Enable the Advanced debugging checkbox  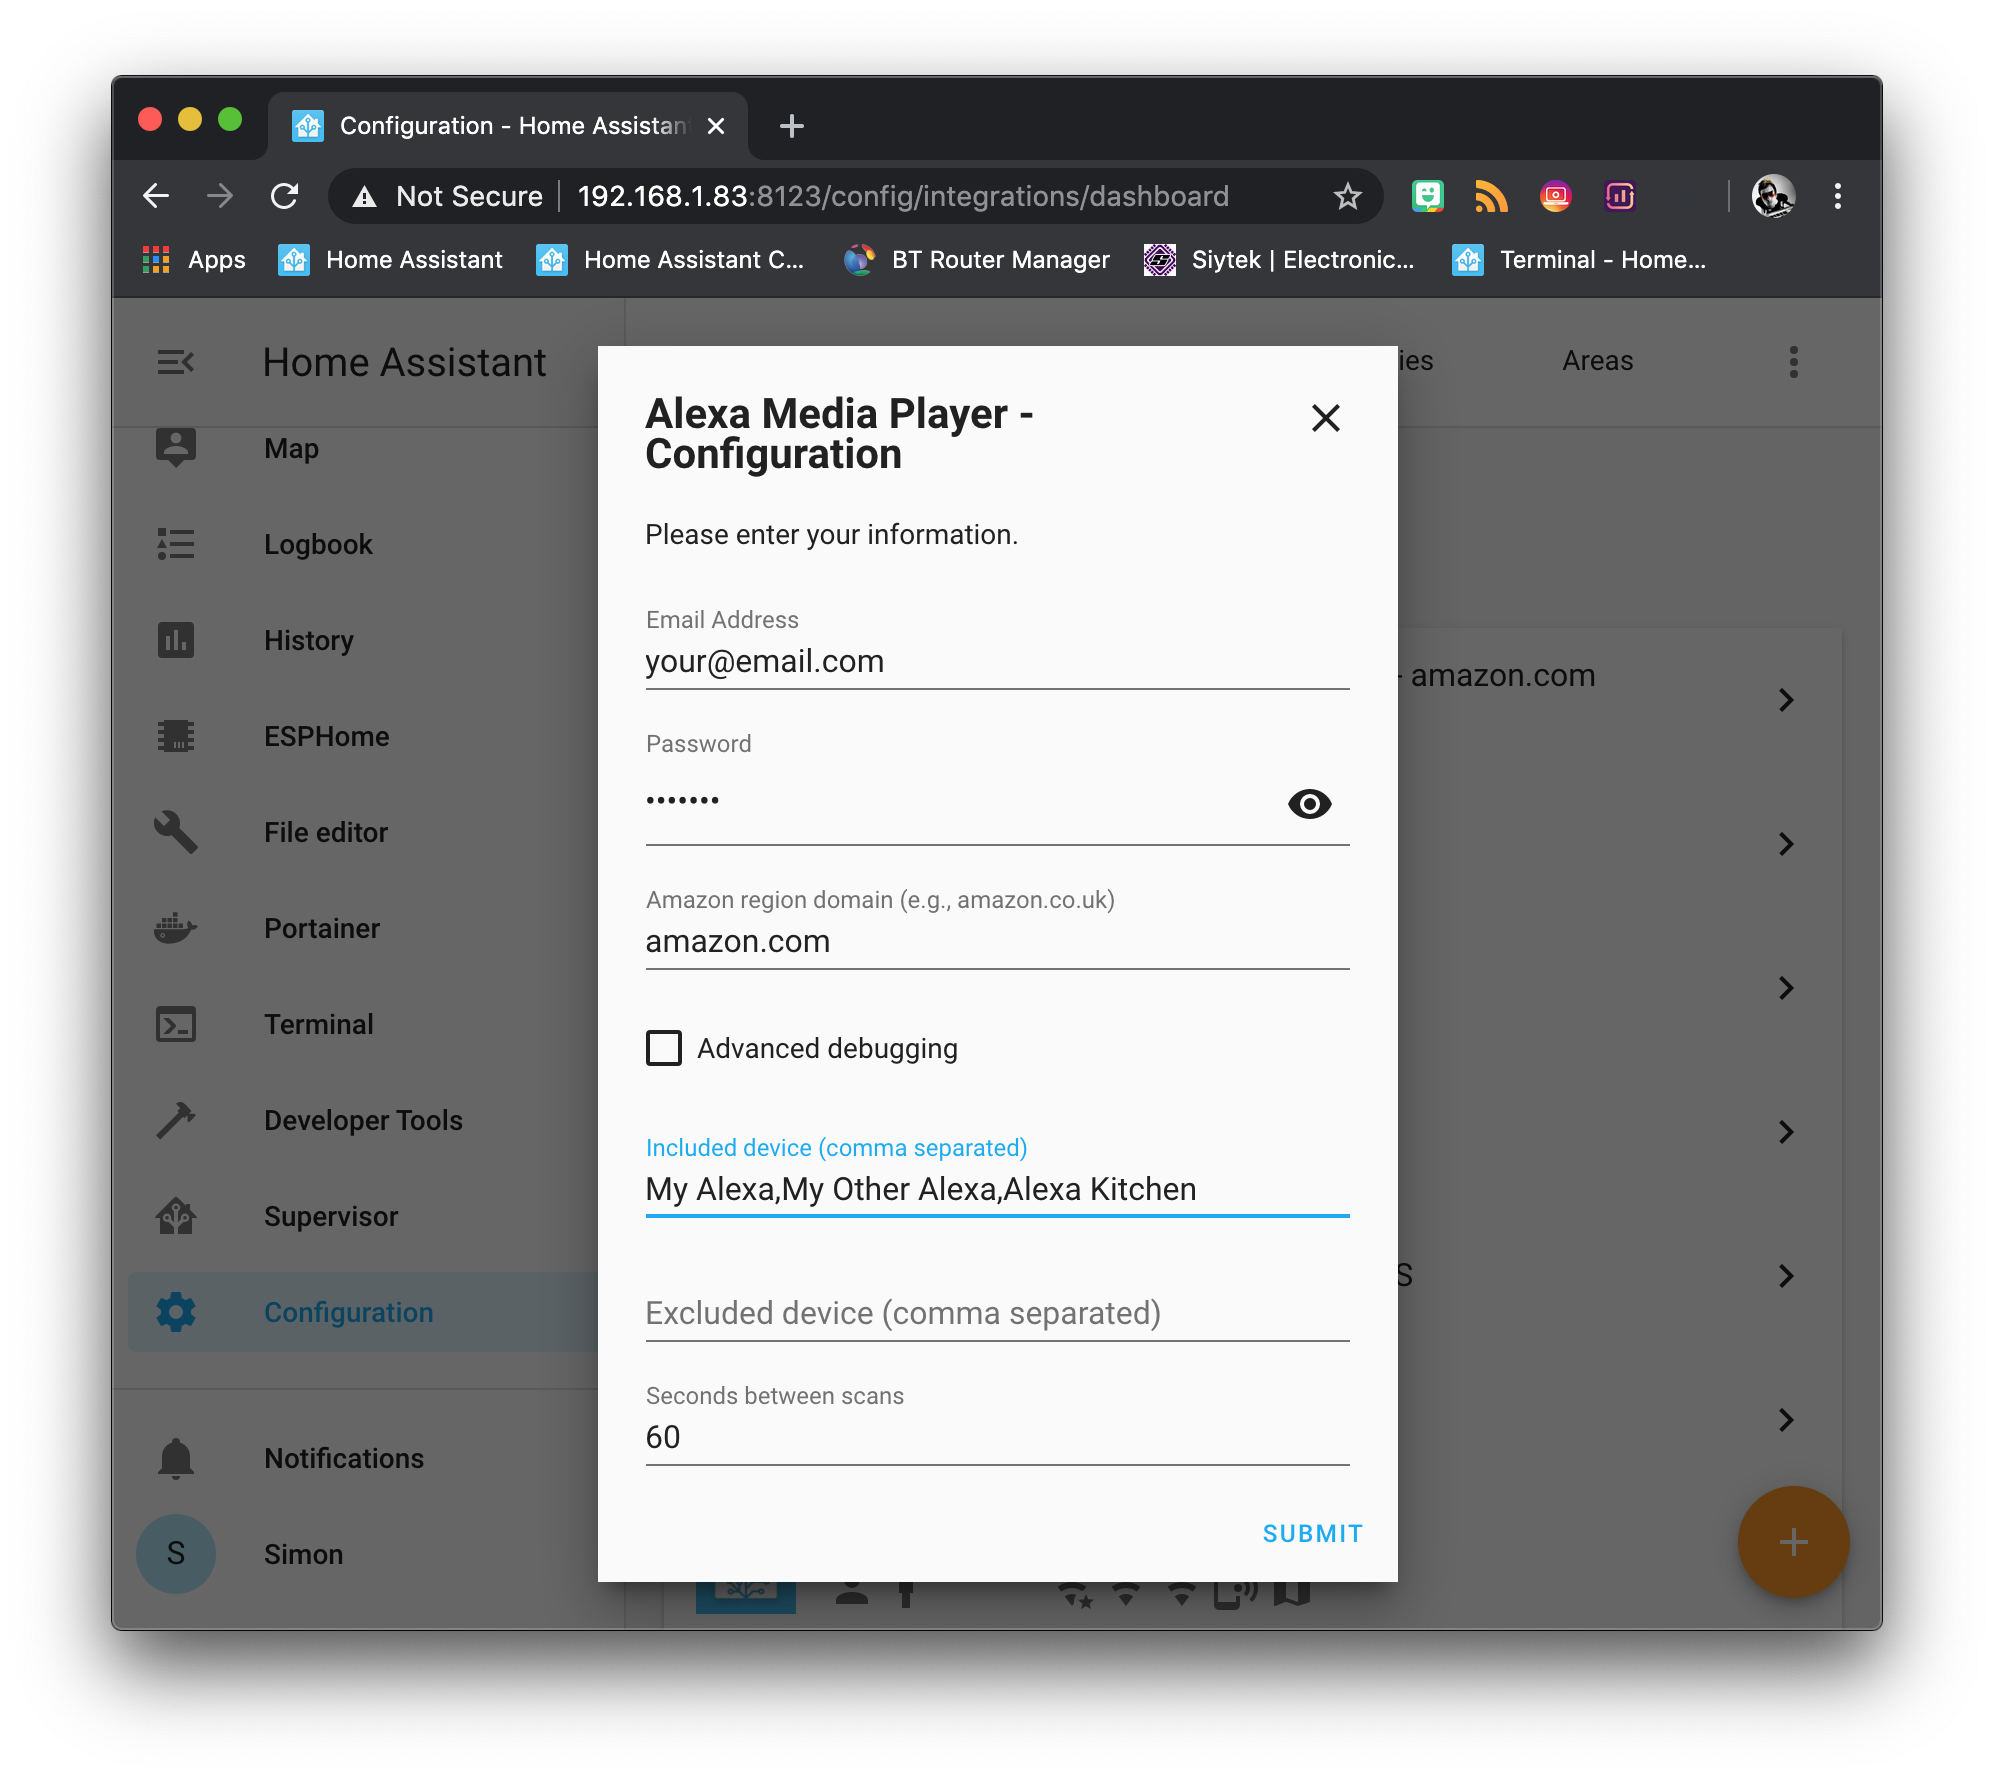(663, 1048)
